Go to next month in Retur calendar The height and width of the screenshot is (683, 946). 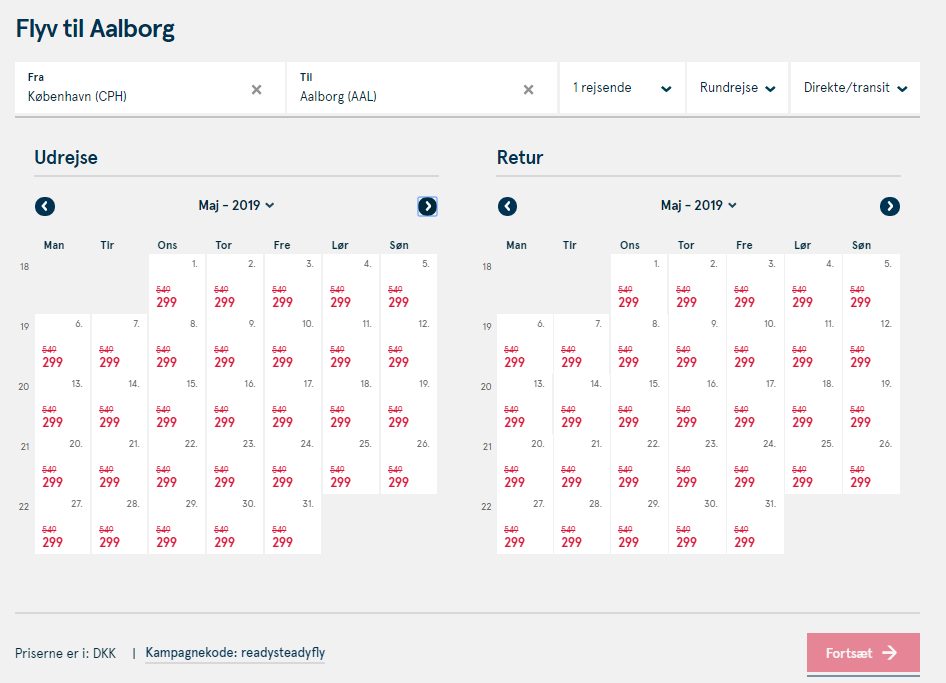(x=890, y=206)
